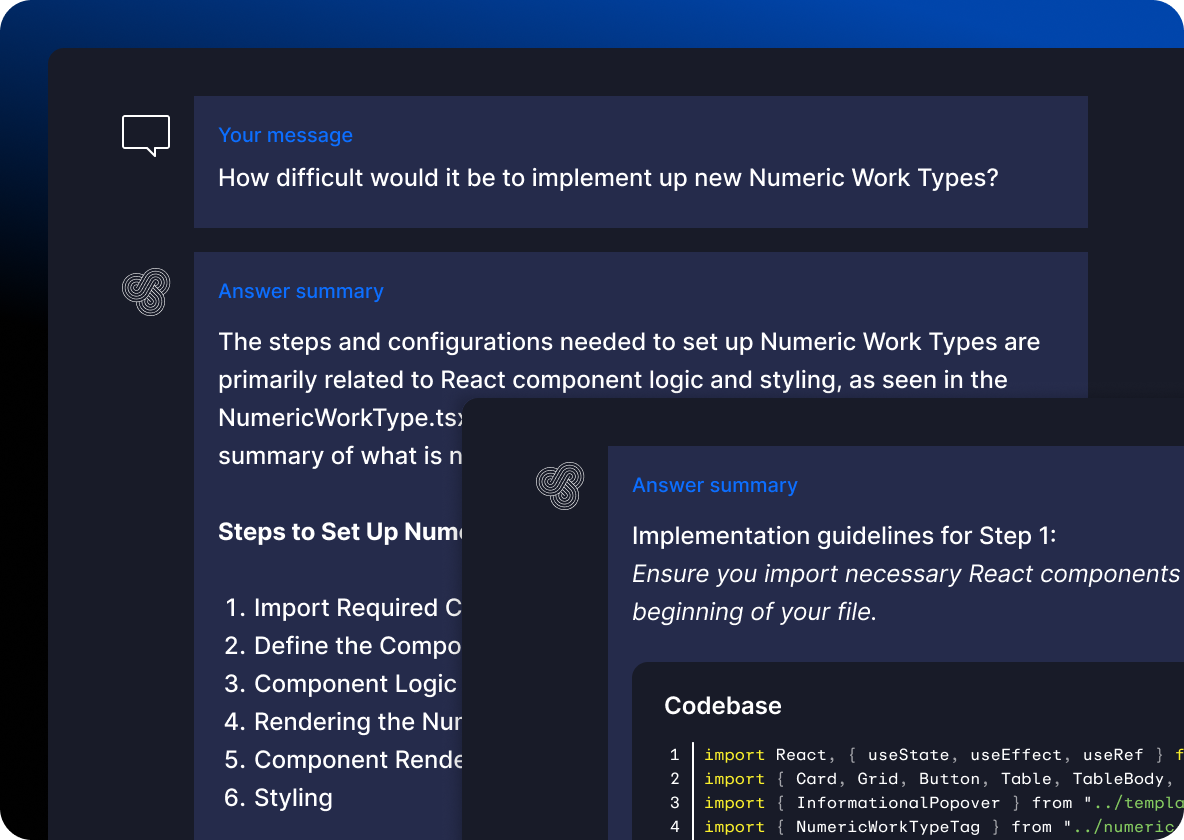Image resolution: width=1184 pixels, height=840 pixels.
Task: Click the question about Numeric Work Types
Action: click(608, 178)
